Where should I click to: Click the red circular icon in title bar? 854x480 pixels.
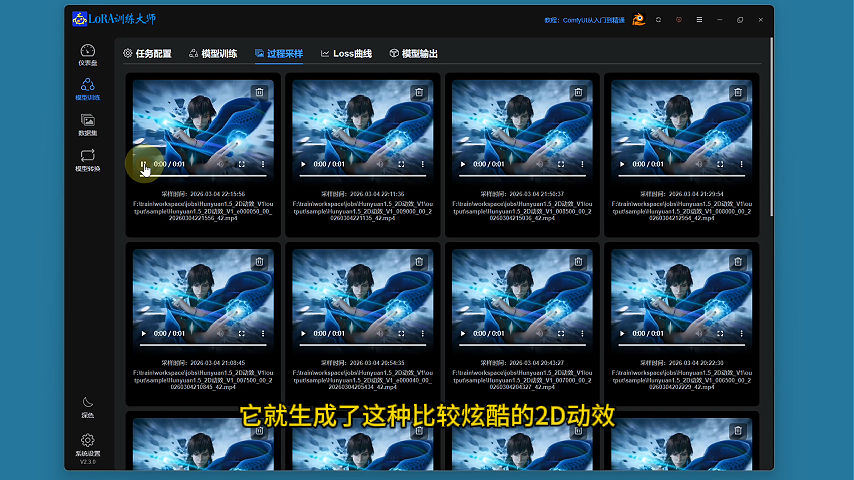click(679, 20)
